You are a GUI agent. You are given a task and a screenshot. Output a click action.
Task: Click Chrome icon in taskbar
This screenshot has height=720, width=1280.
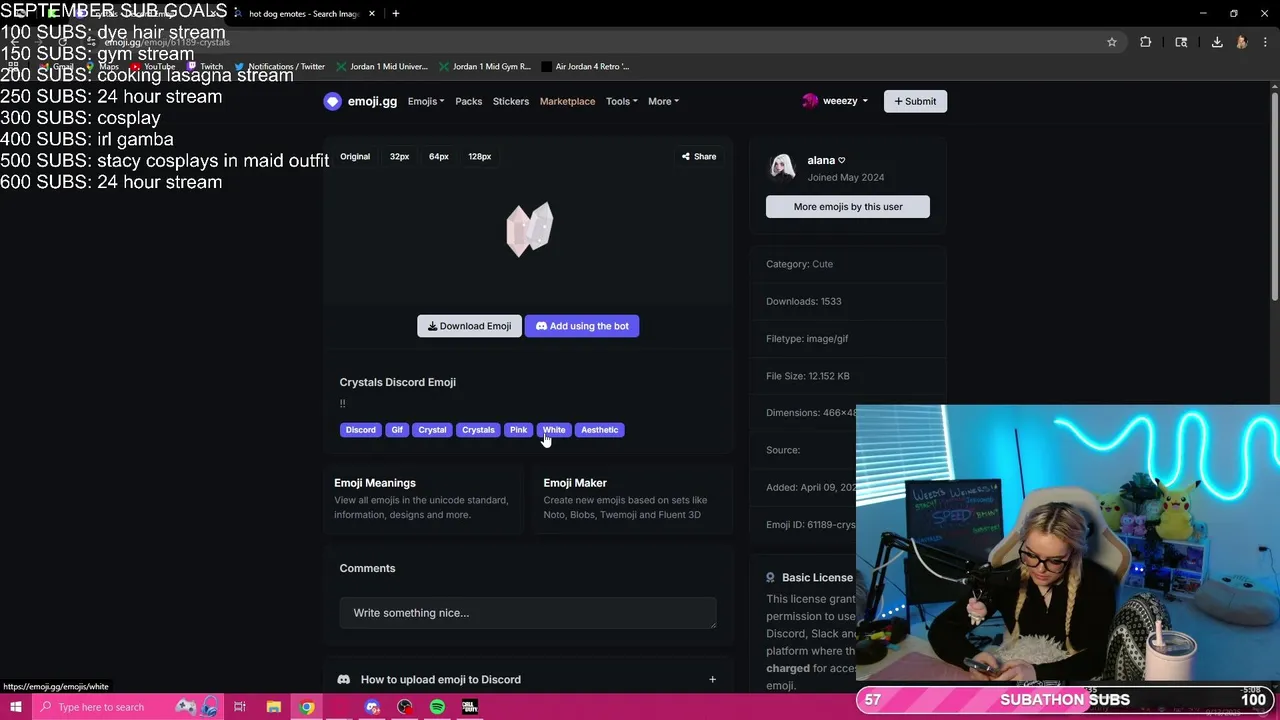point(307,707)
